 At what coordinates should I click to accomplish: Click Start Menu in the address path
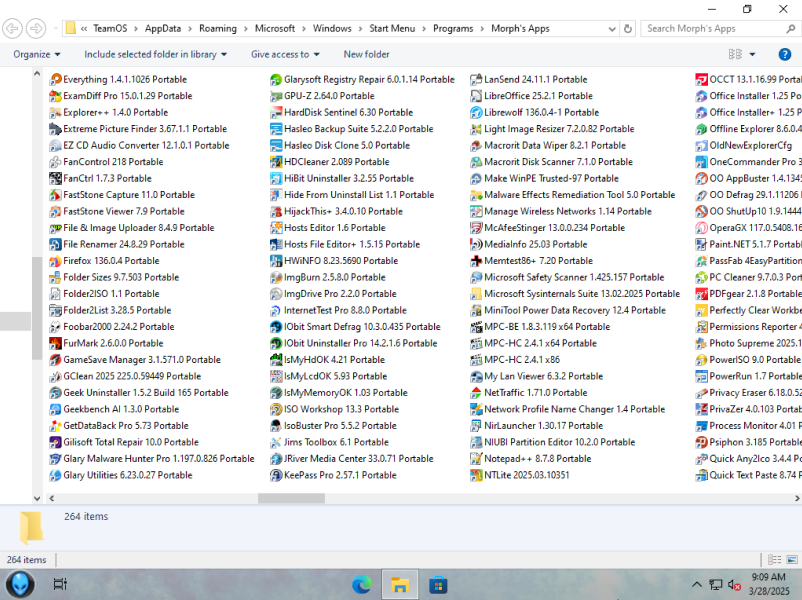(392, 29)
